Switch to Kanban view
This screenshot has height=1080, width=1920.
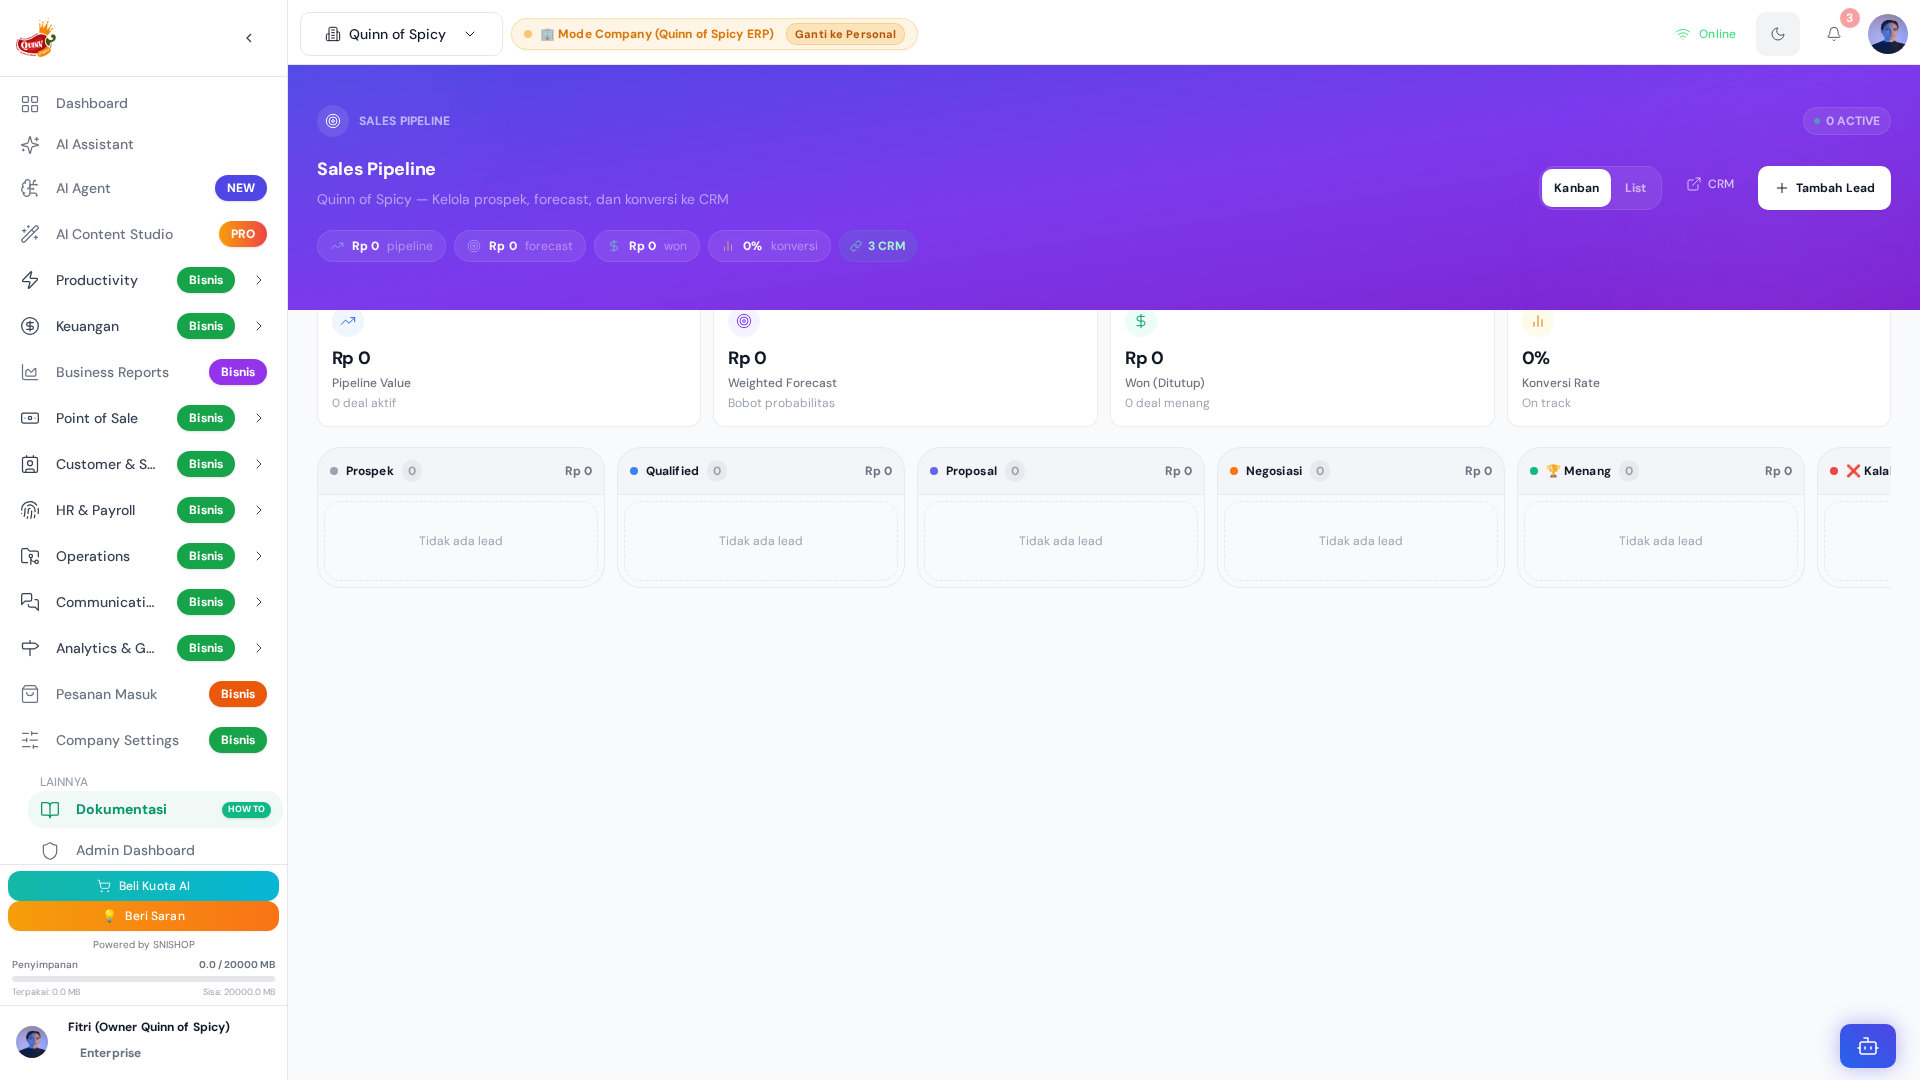tap(1576, 188)
